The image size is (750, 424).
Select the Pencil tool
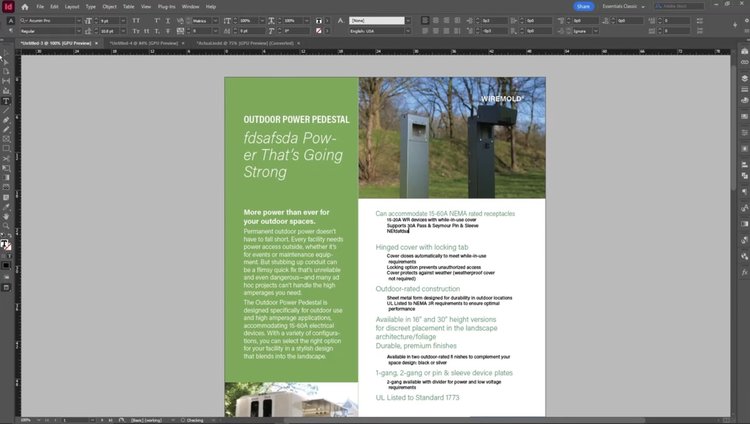(x=6, y=129)
